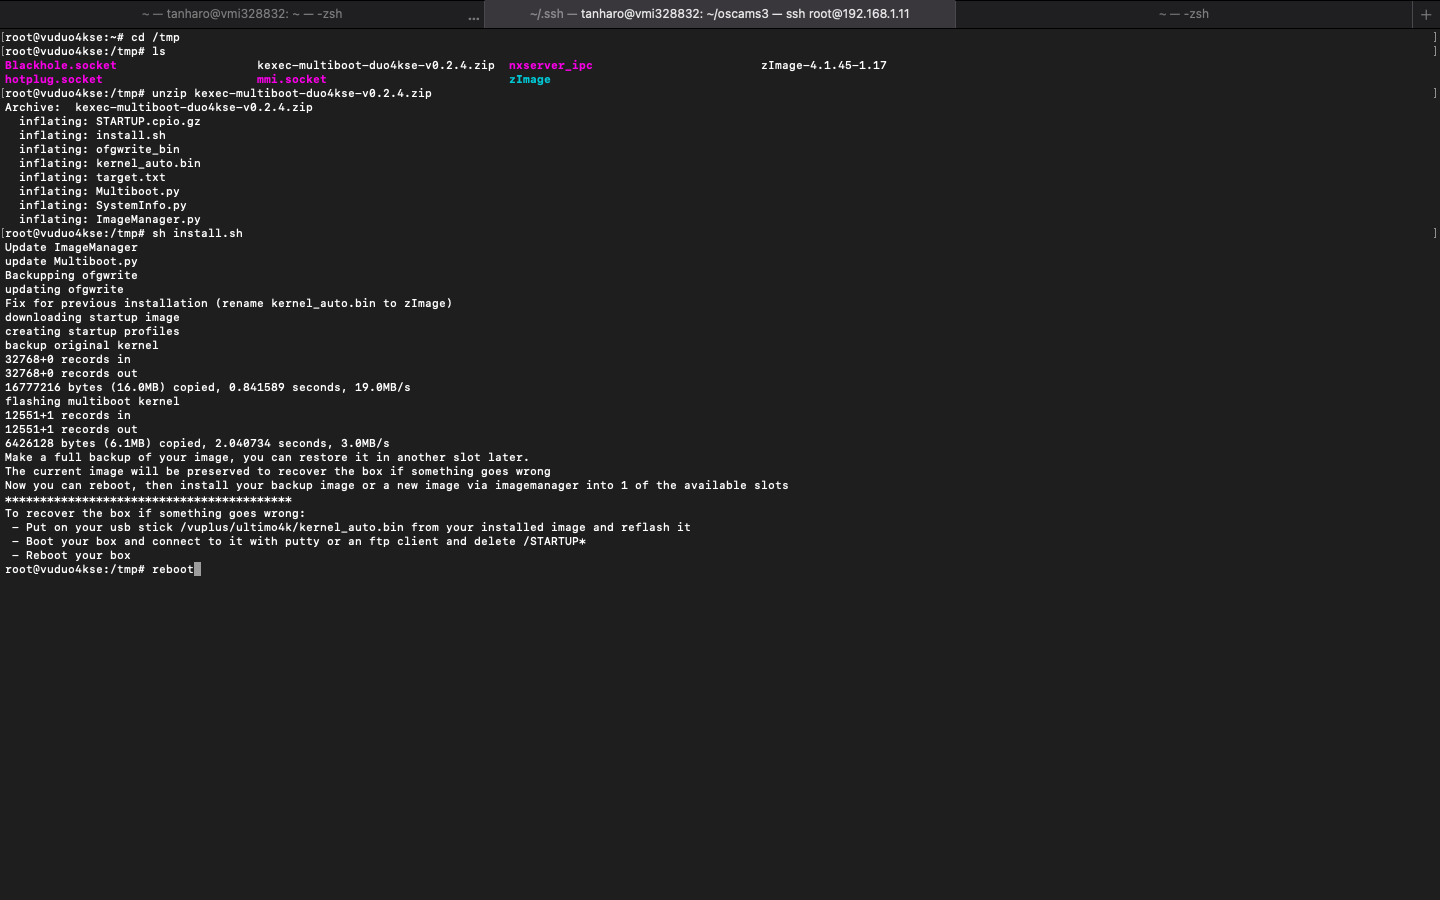This screenshot has width=1440, height=900.
Task: Click zImage-4.1.45-1.17 in the ls output
Action: 823,65
